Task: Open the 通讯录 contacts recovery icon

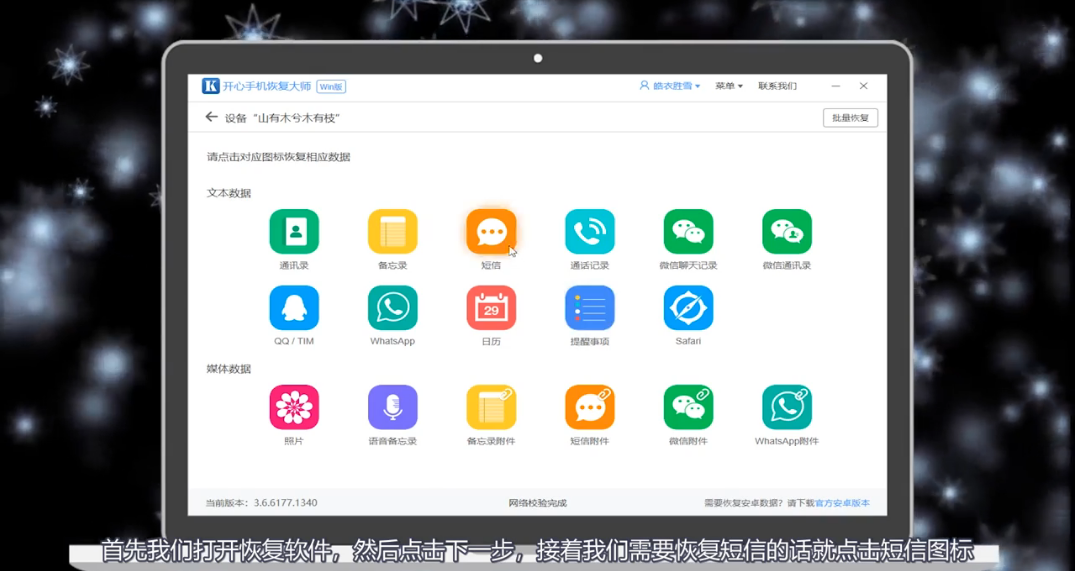Action: point(294,232)
